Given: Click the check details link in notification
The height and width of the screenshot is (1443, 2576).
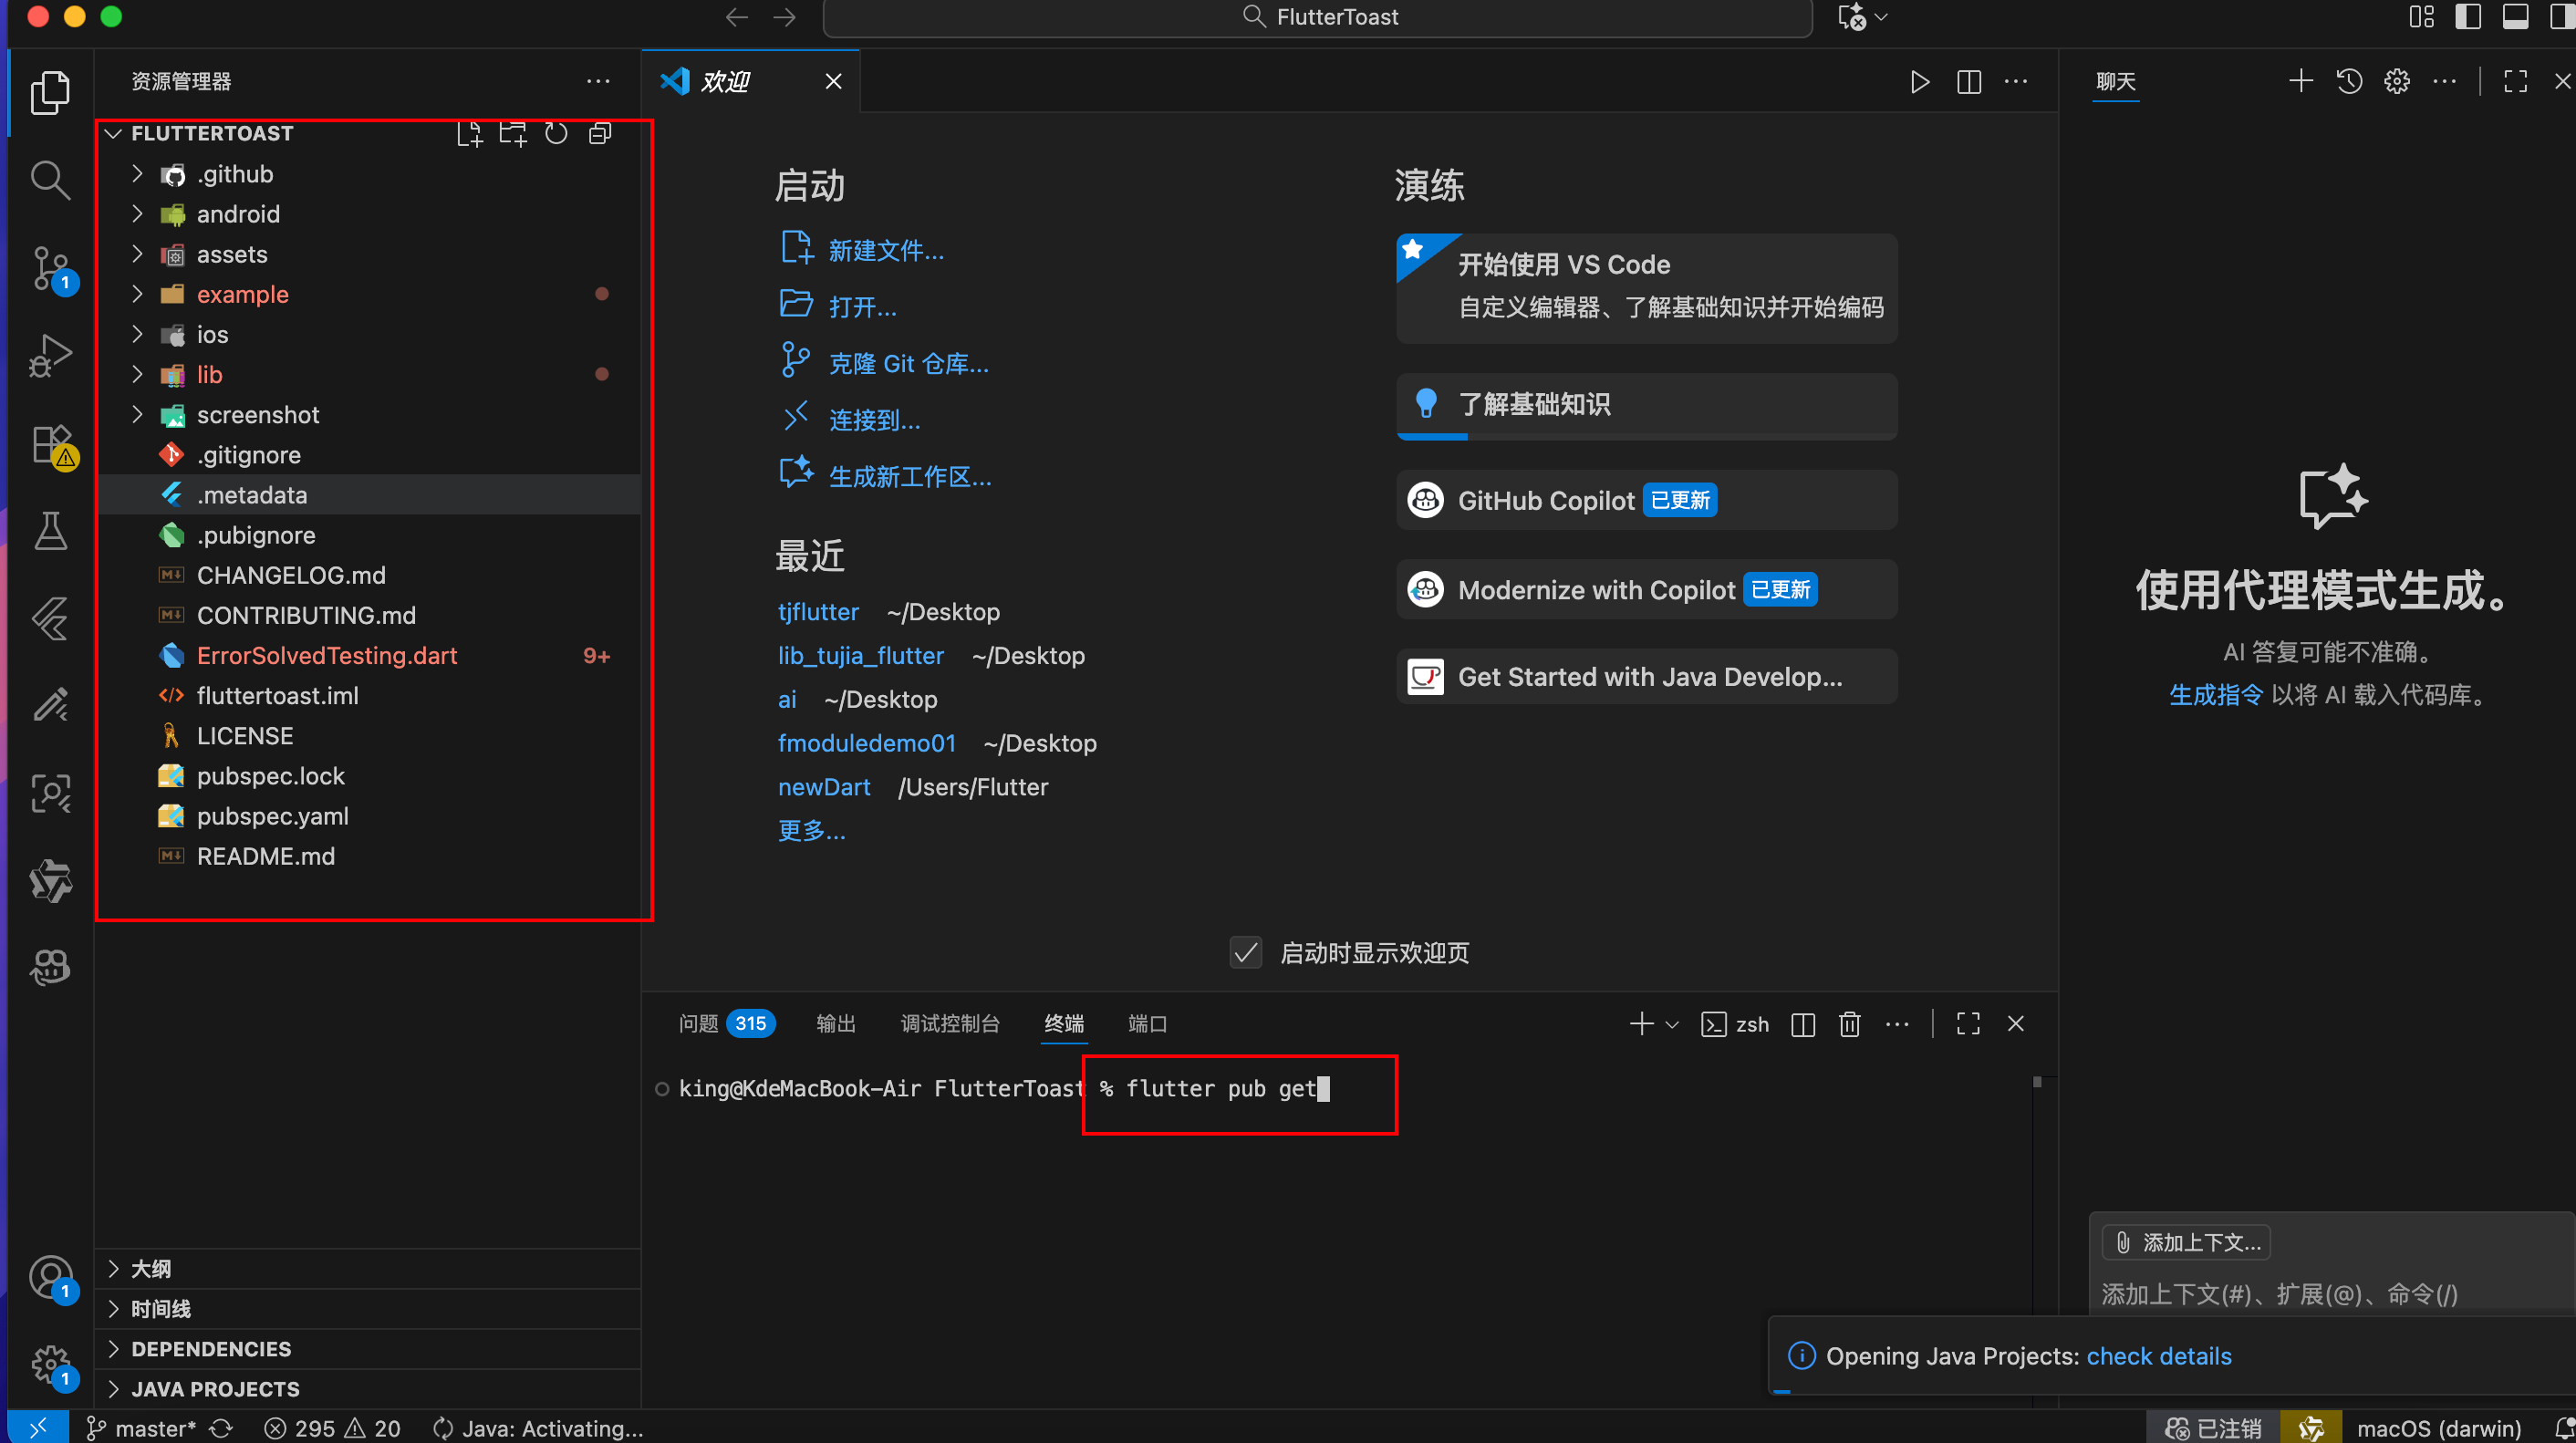Looking at the screenshot, I should (x=2158, y=1356).
